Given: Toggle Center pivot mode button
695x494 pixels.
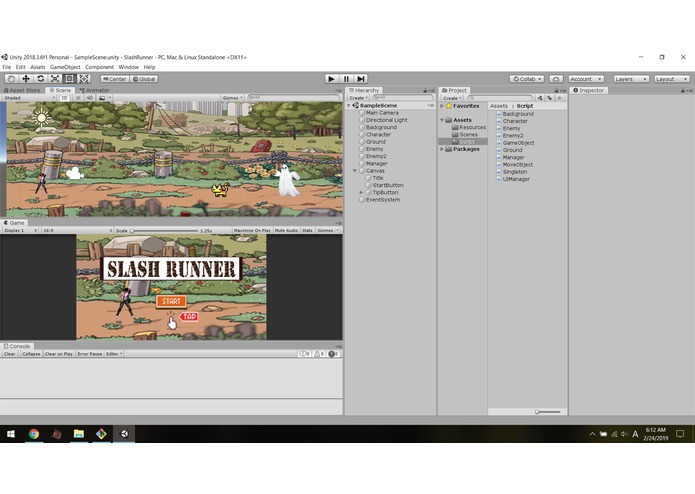Looking at the screenshot, I should [115, 79].
